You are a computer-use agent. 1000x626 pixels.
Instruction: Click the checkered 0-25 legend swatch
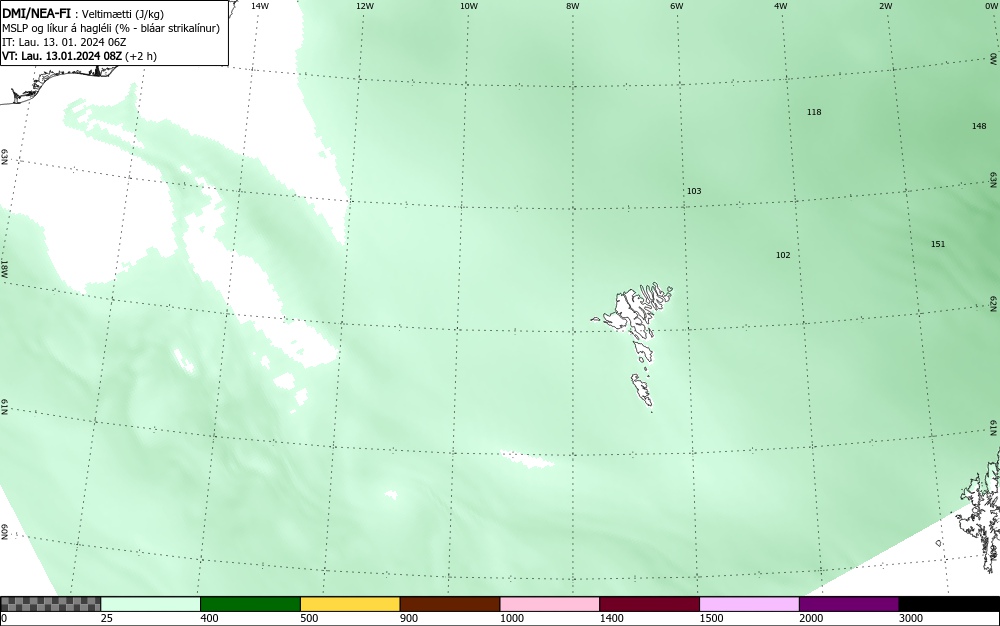click(50, 604)
